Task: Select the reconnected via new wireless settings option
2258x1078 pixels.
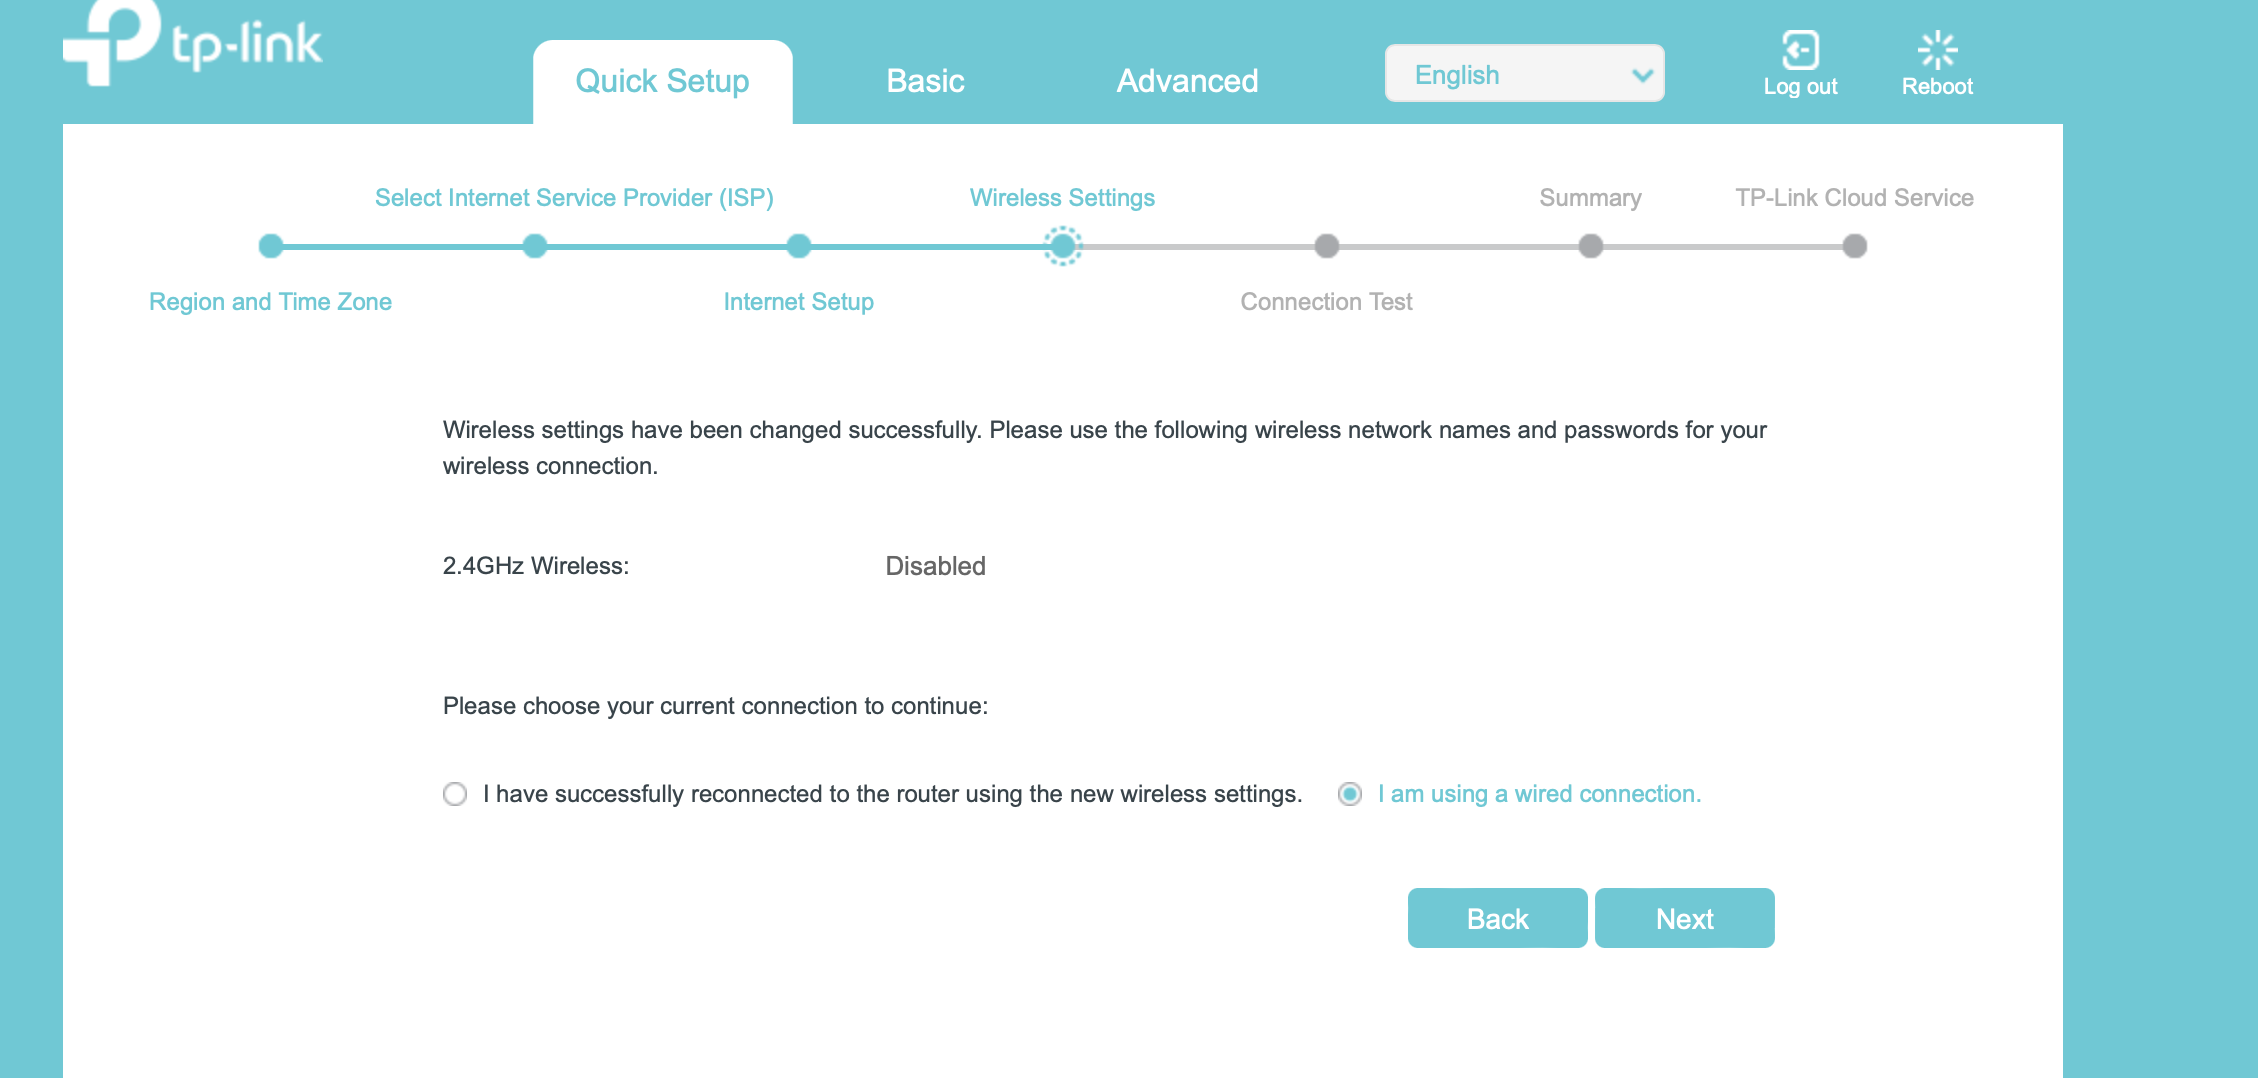Action: (x=455, y=794)
